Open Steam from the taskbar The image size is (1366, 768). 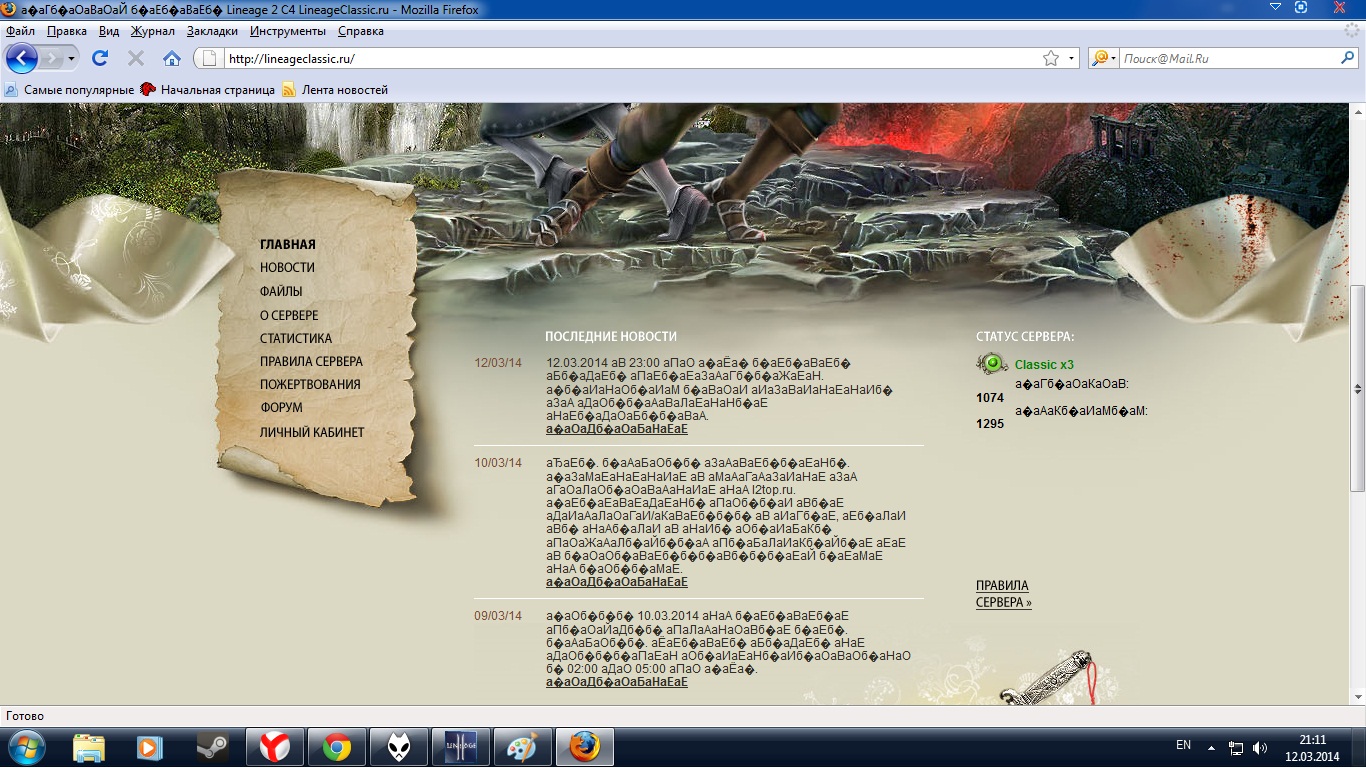(212, 747)
